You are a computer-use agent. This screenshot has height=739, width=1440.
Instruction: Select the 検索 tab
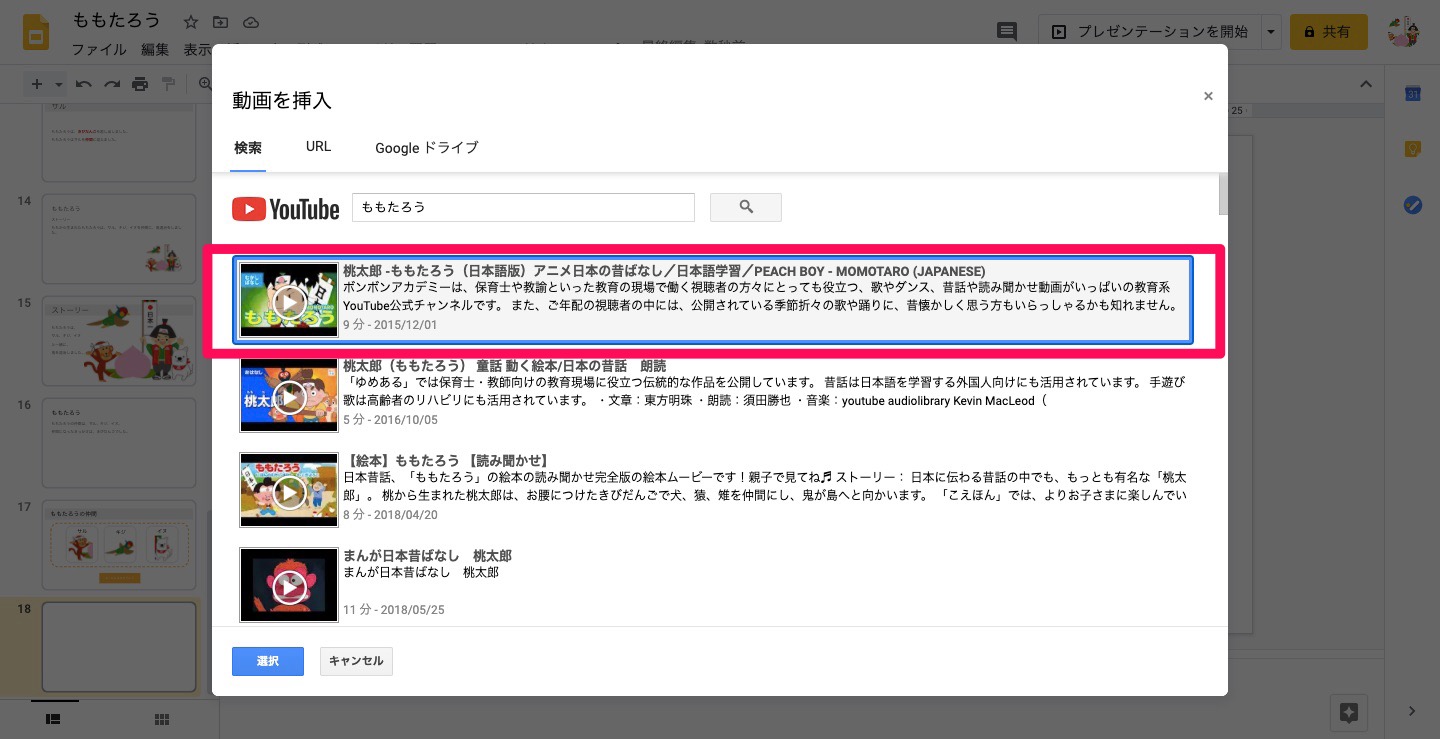248,147
